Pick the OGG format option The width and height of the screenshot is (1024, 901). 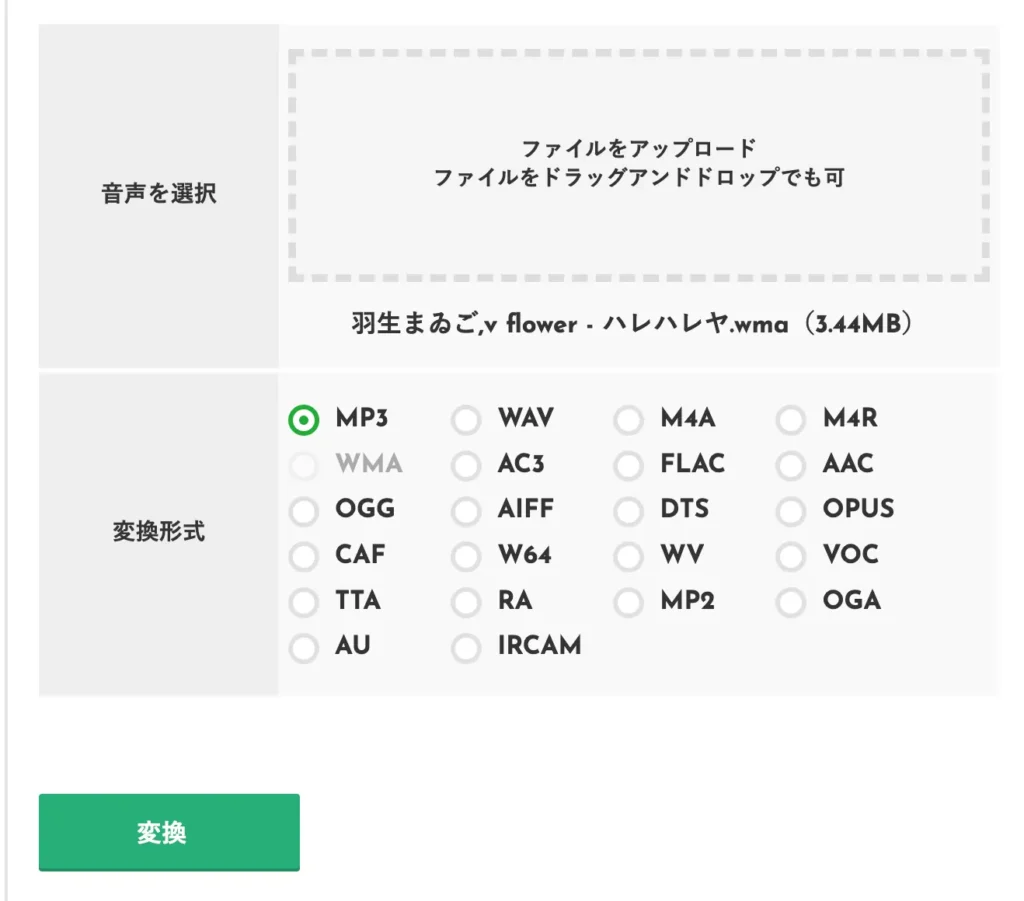click(304, 511)
